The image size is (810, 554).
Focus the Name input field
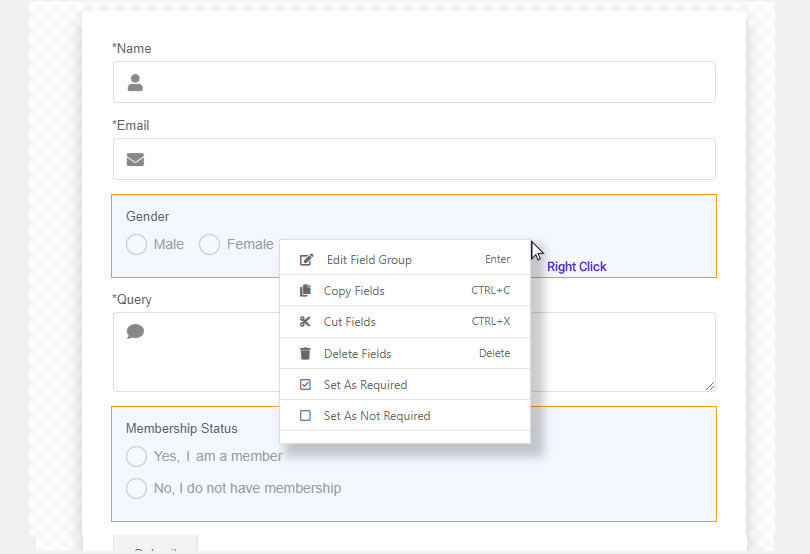click(x=414, y=82)
